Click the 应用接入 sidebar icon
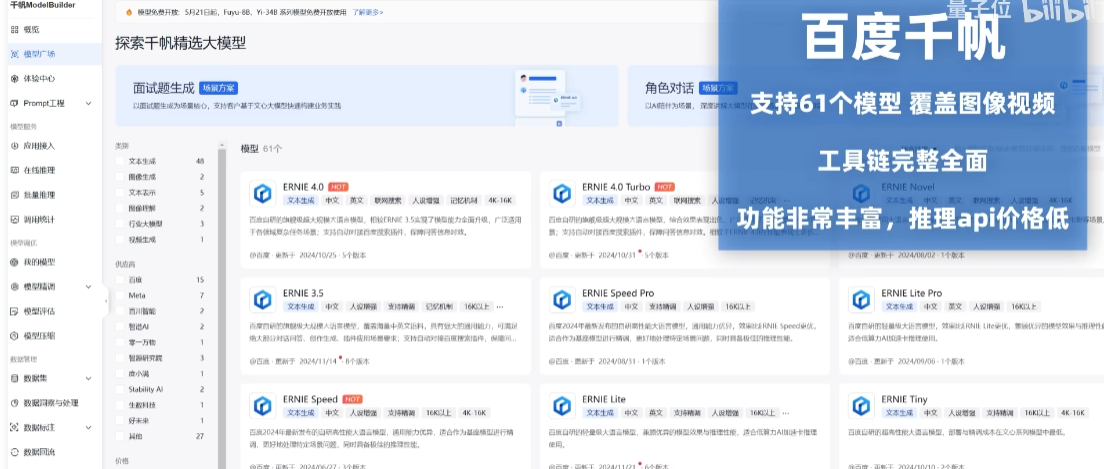Image resolution: width=1104 pixels, height=469 pixels. point(14,146)
